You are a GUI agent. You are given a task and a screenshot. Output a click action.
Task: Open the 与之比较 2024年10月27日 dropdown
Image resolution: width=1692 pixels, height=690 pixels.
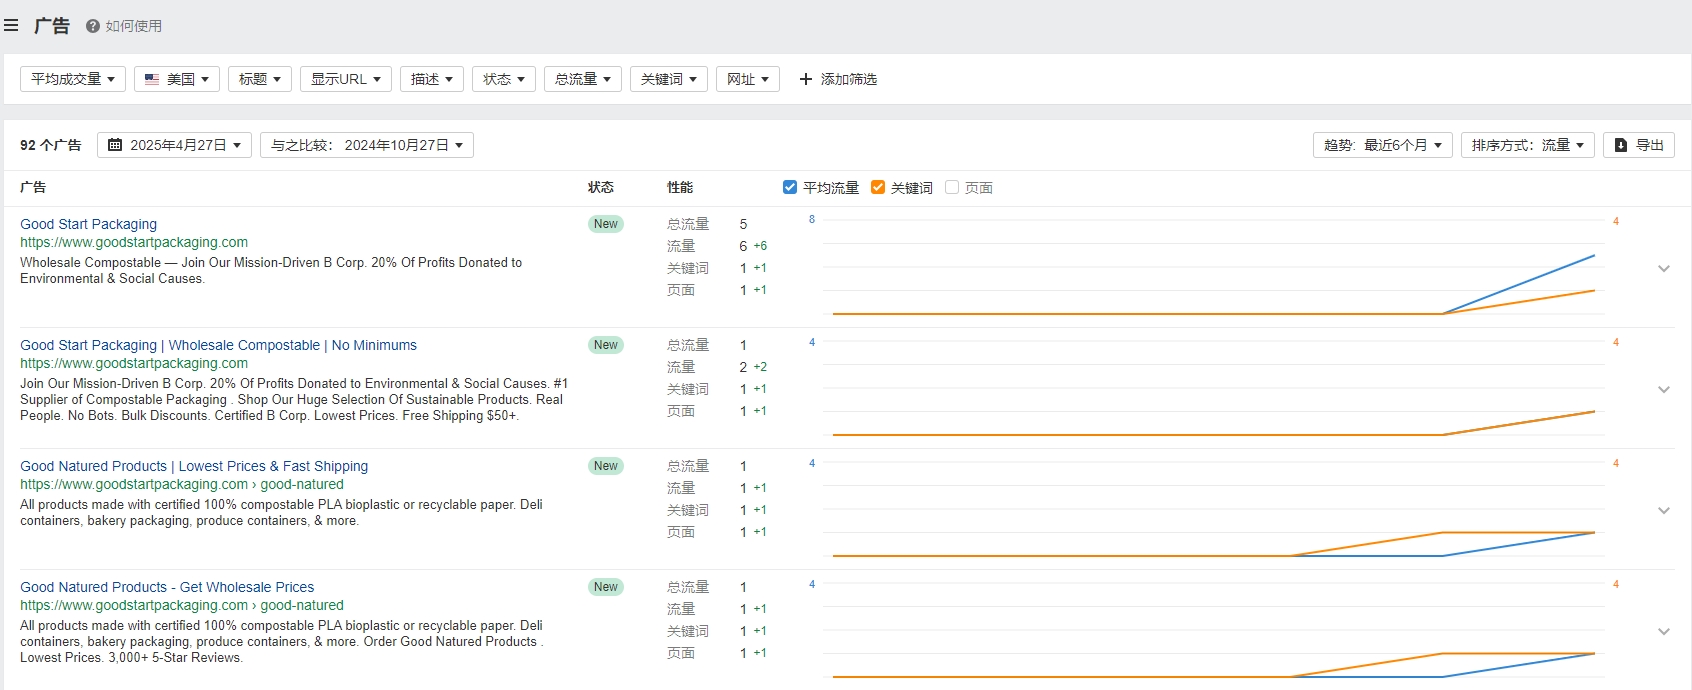[x=367, y=145]
